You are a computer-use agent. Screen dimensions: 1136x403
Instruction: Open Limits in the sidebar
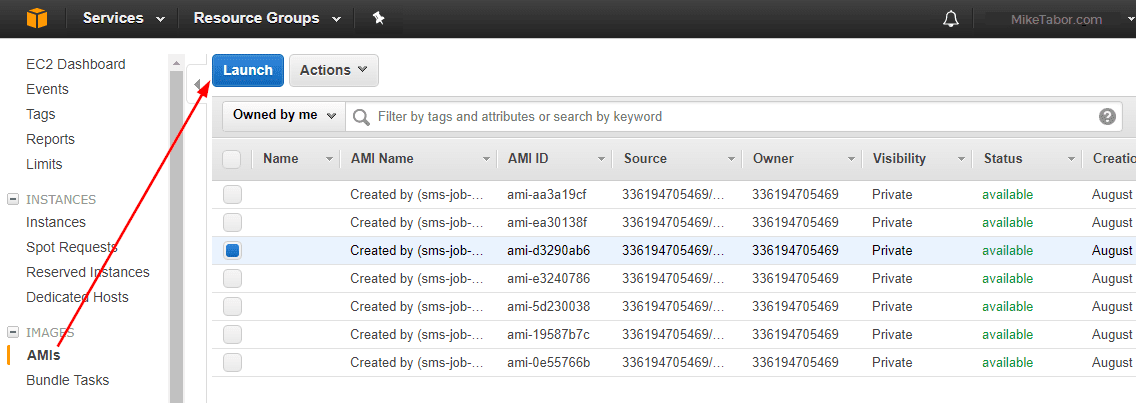pyautogui.click(x=44, y=165)
